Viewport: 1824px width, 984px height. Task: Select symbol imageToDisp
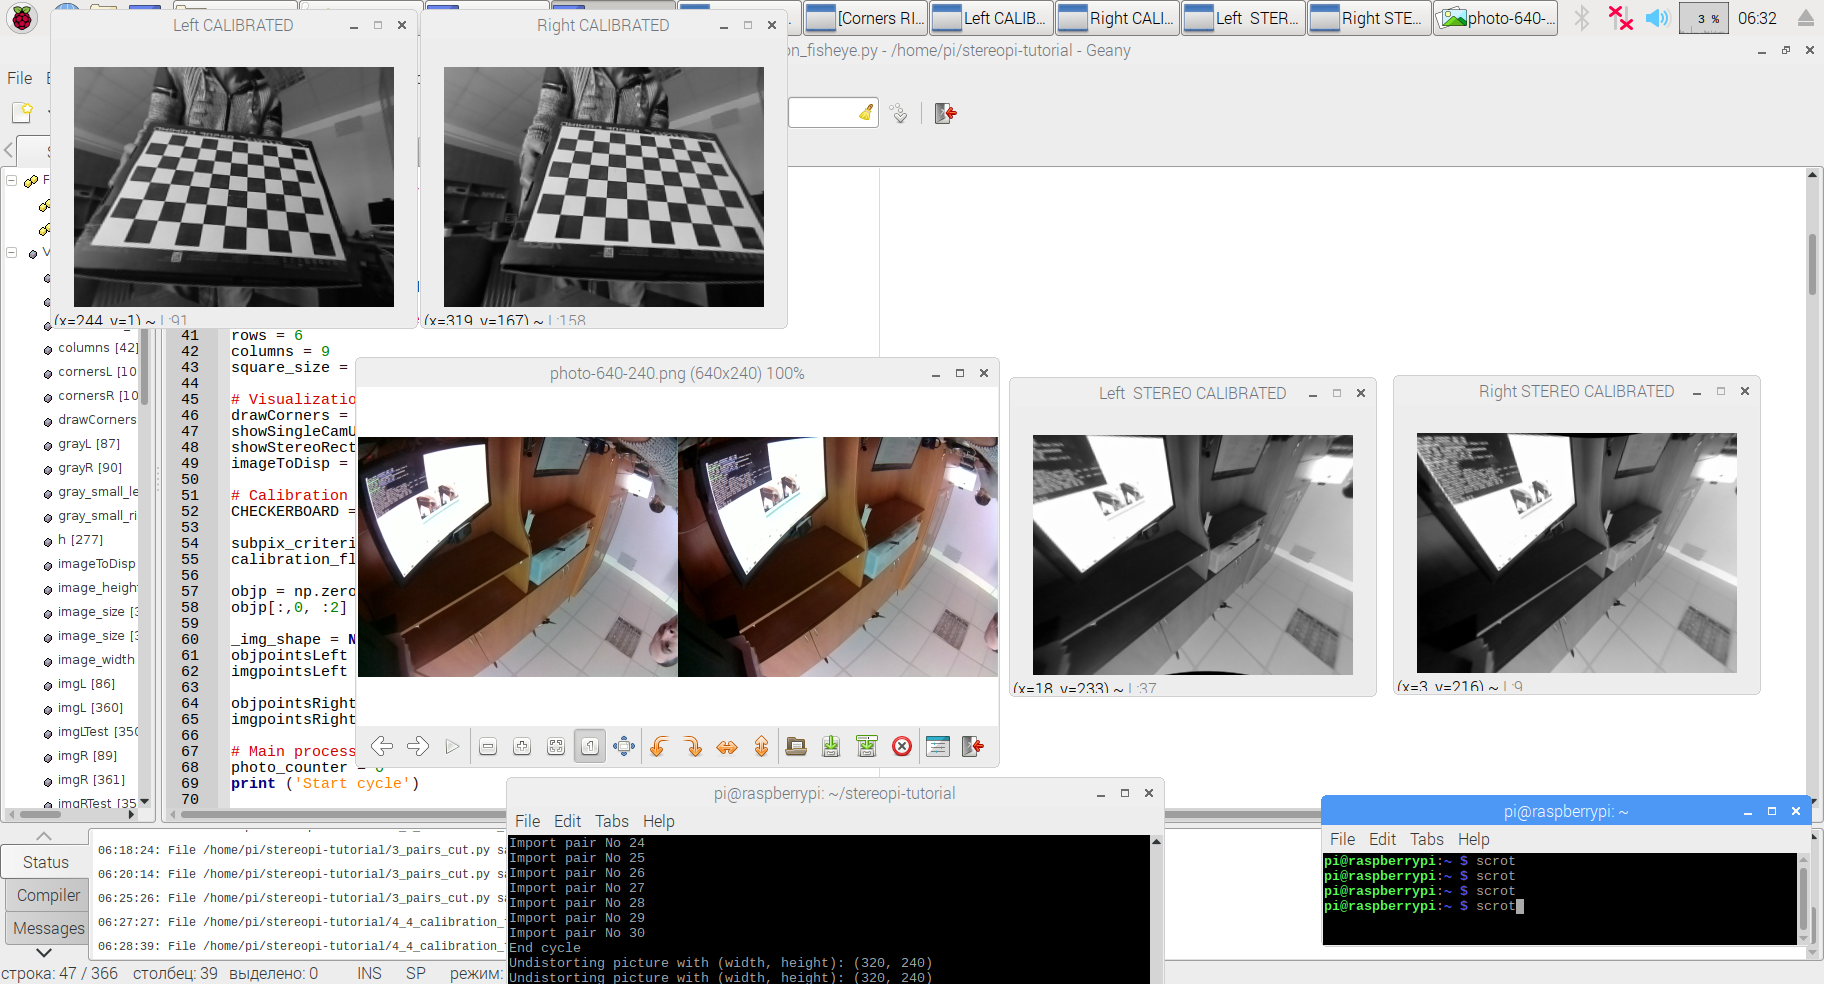click(x=96, y=564)
